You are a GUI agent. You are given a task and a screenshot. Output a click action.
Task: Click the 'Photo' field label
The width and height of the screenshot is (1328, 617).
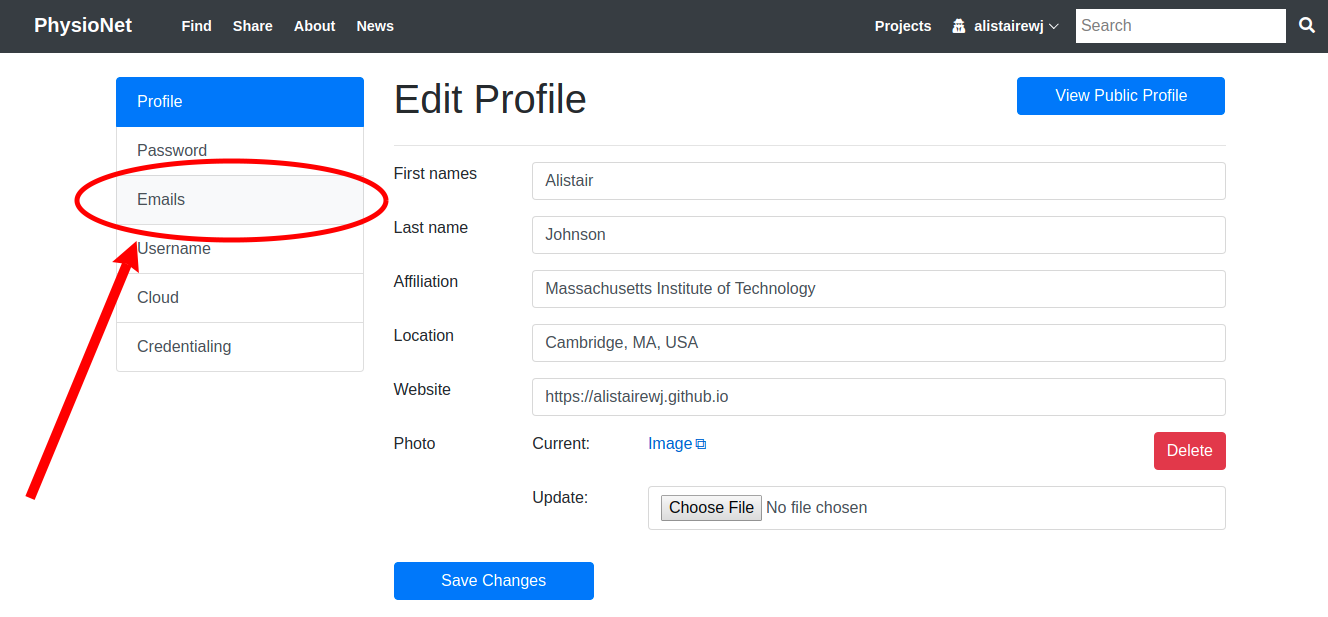coord(415,444)
